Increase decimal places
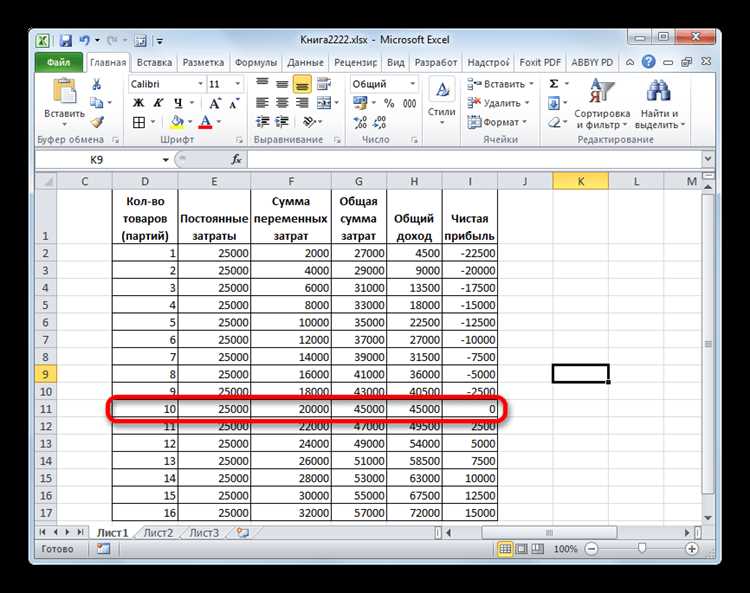Screen dimensions: 750x593 (x=360, y=123)
